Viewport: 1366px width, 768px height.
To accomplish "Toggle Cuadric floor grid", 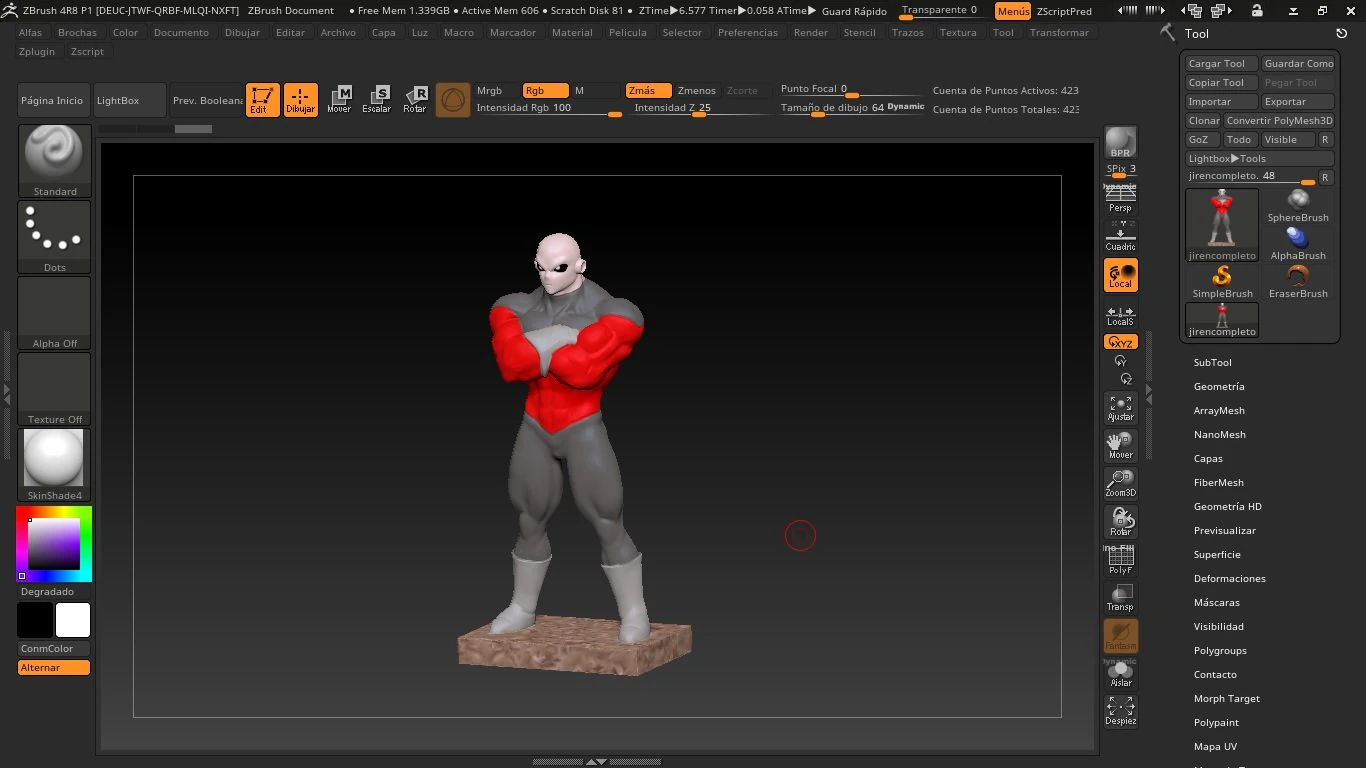I will click(x=1121, y=237).
